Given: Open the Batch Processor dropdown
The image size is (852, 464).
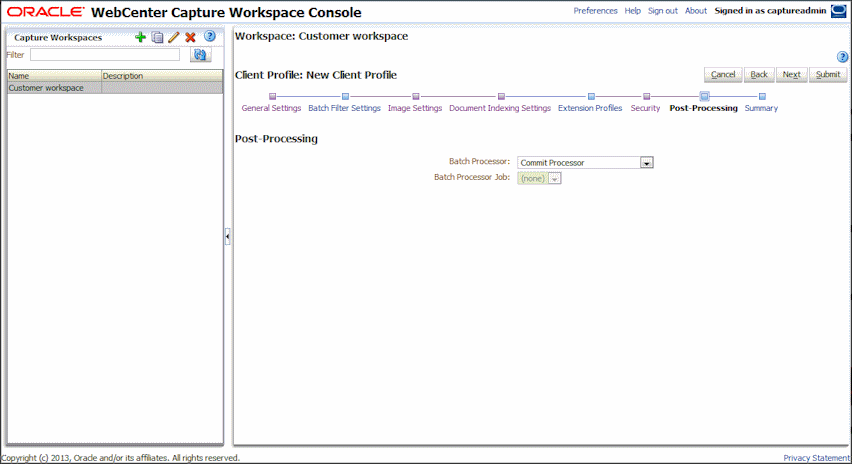Looking at the screenshot, I should 646,162.
